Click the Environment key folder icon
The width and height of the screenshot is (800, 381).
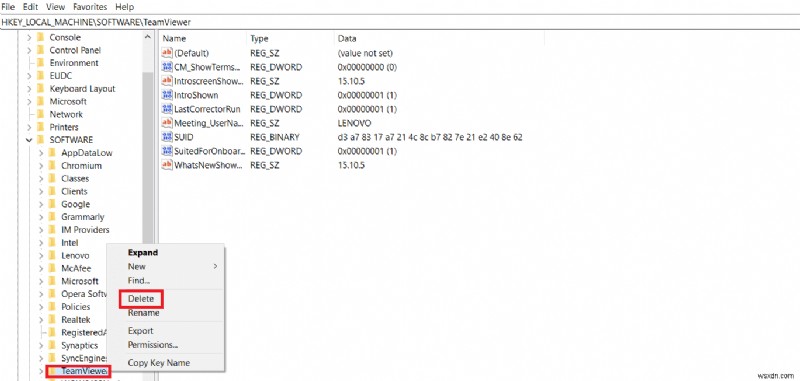coord(40,63)
